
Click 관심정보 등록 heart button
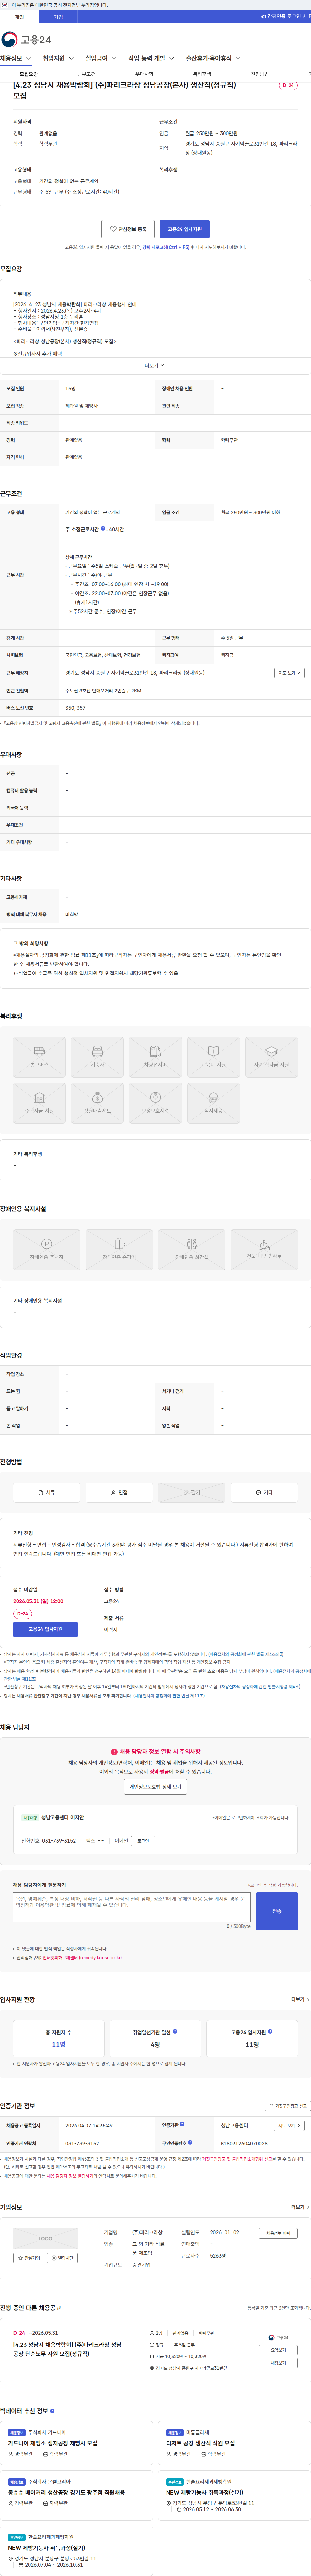(128, 229)
